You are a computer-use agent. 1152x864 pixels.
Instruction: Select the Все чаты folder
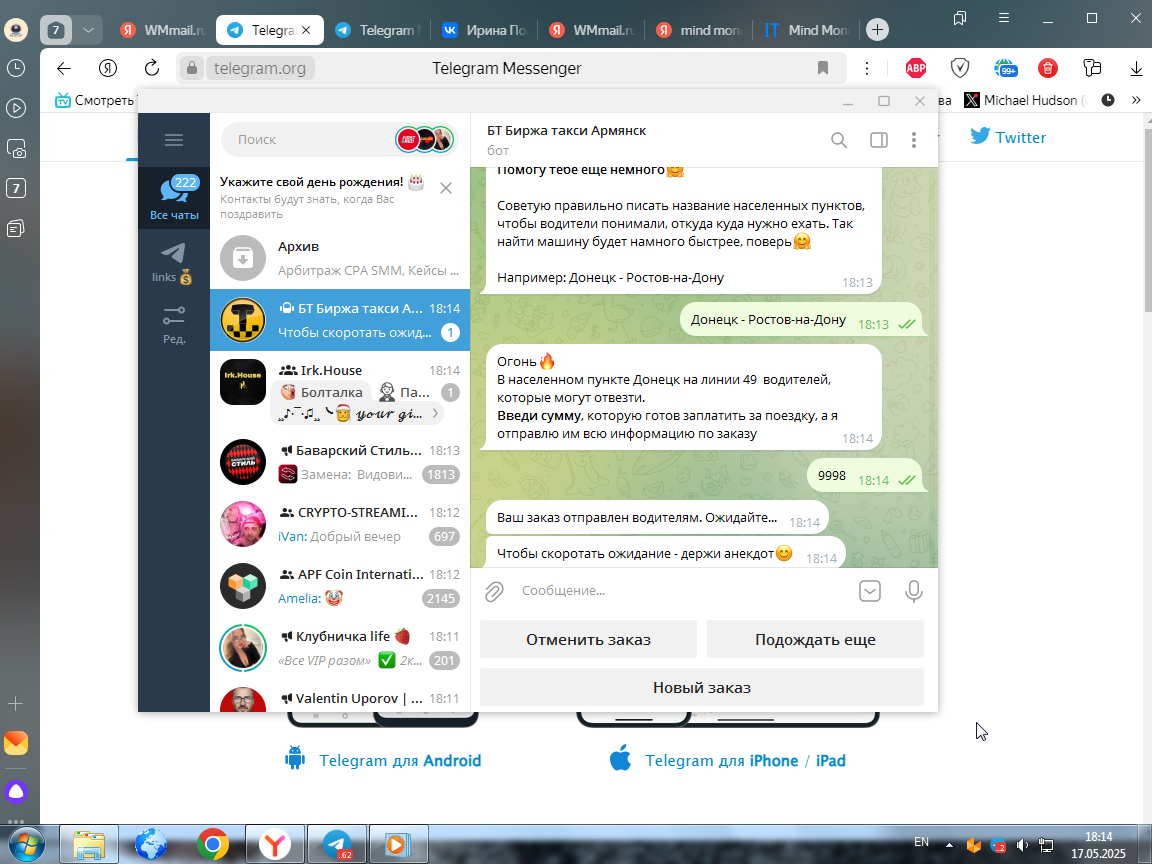click(x=174, y=198)
